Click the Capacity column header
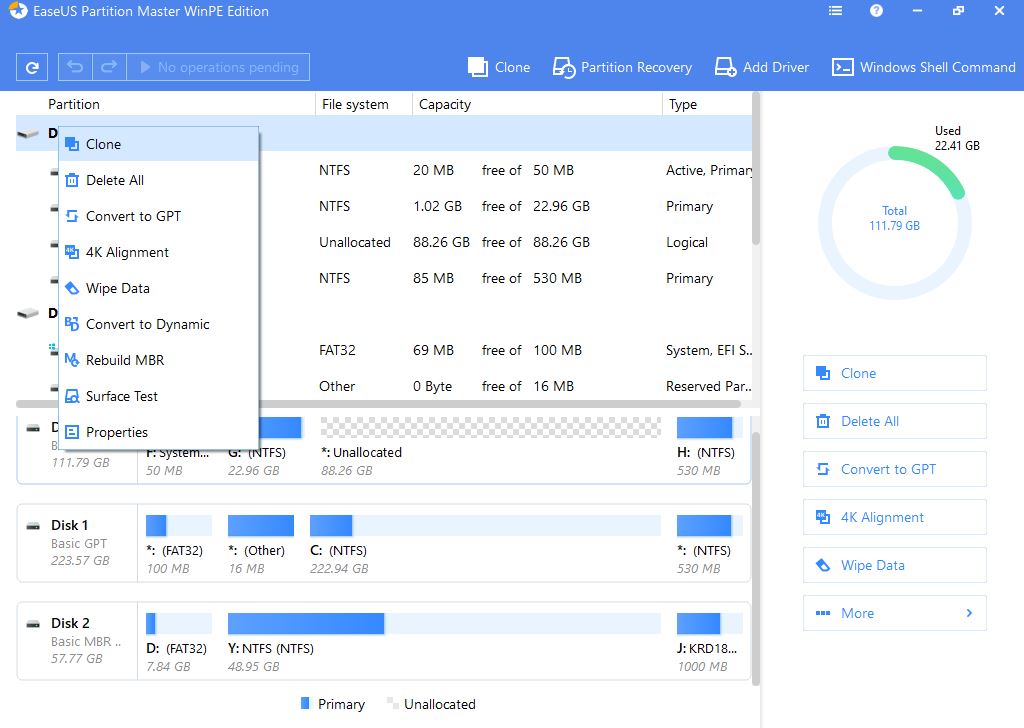 coord(445,104)
